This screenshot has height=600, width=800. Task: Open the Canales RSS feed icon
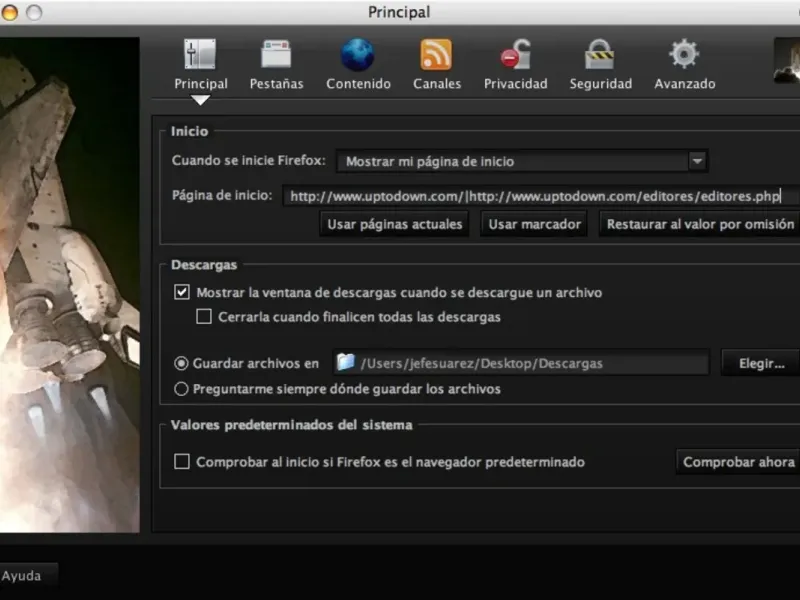click(x=436, y=54)
